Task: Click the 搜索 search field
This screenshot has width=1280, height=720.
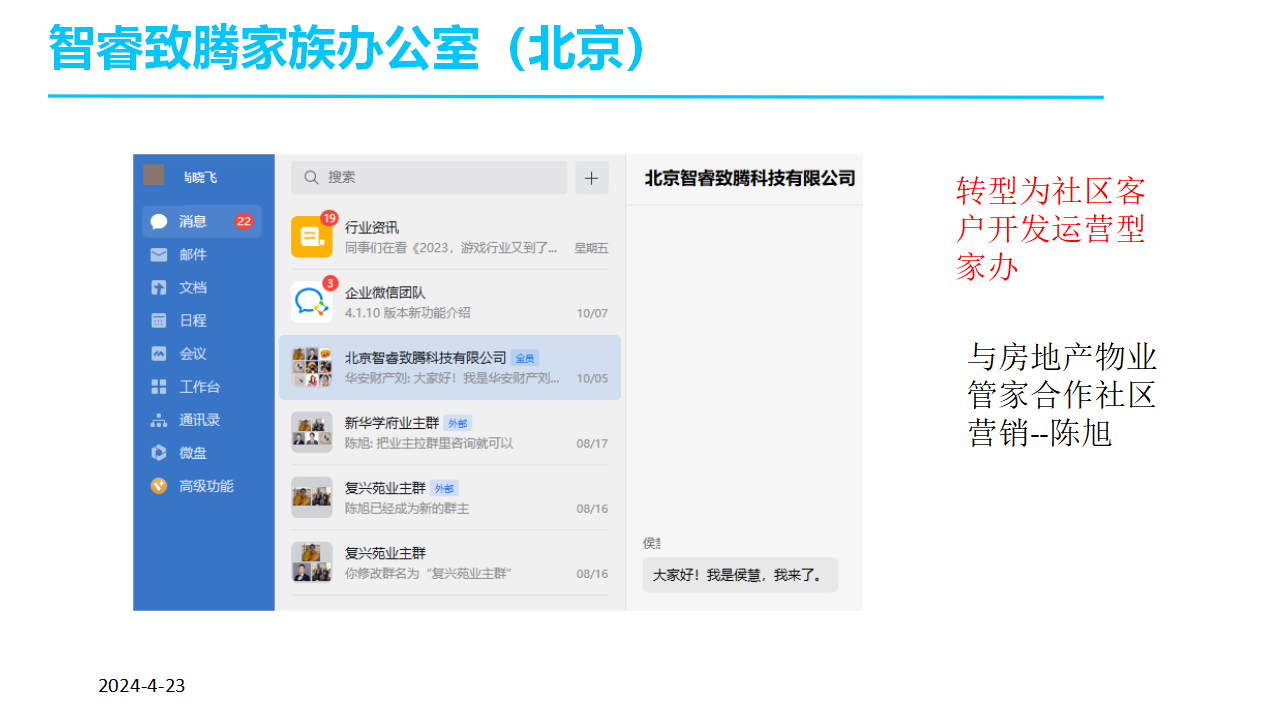Action: tap(429, 177)
